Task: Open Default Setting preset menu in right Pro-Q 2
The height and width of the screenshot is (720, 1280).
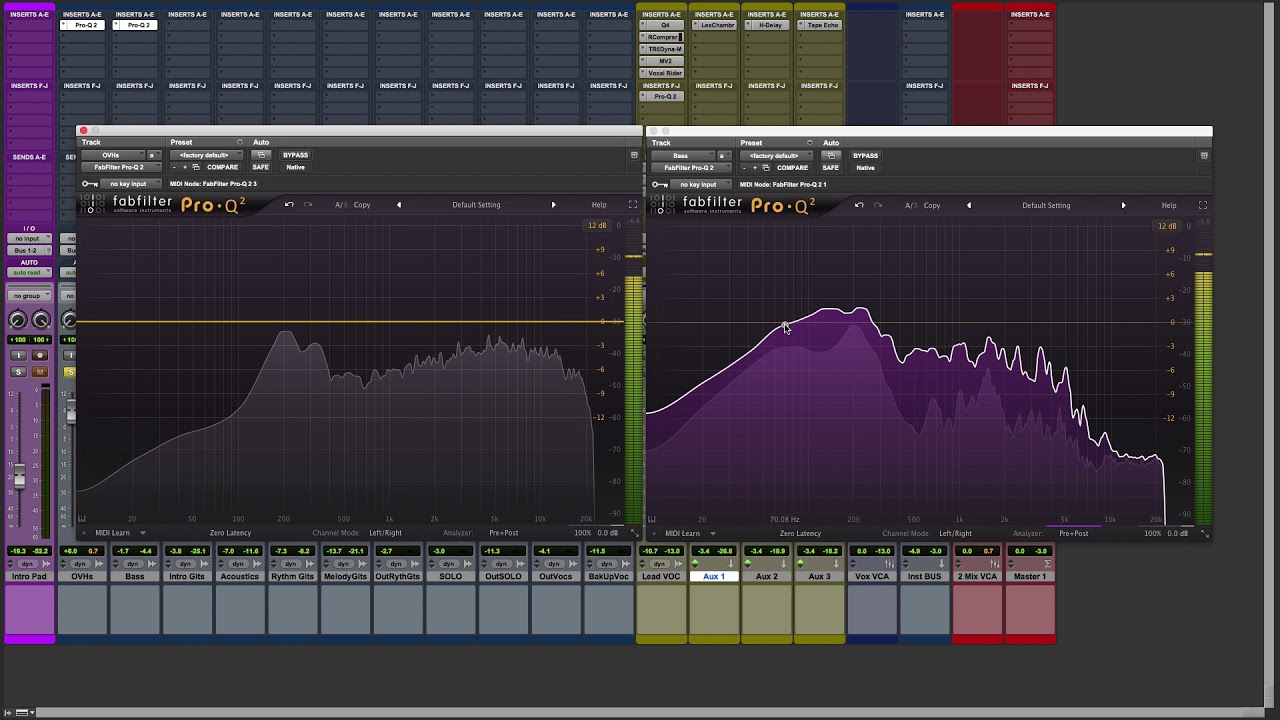Action: (x=1046, y=205)
